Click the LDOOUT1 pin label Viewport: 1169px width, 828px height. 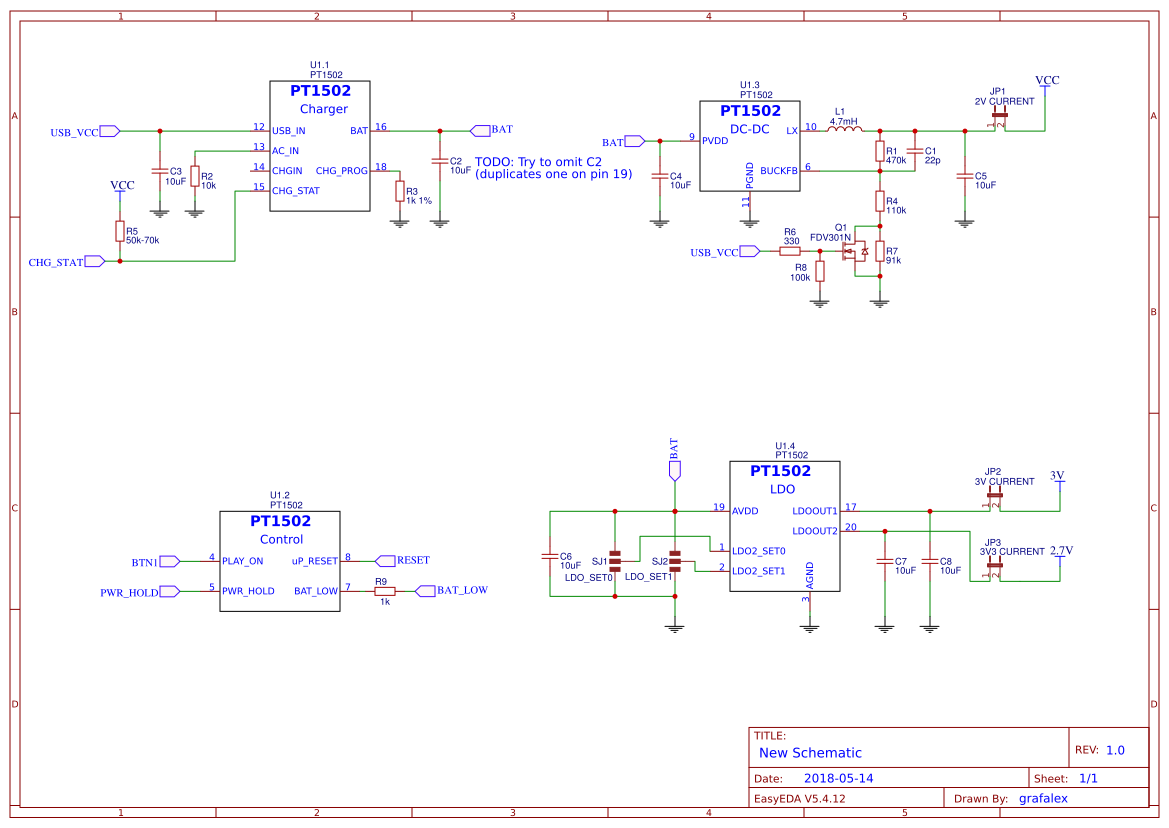tap(815, 511)
